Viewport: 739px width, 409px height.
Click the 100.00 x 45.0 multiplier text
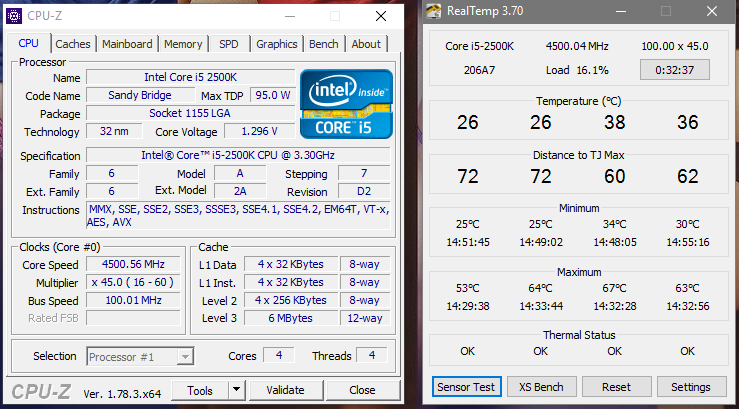point(675,46)
